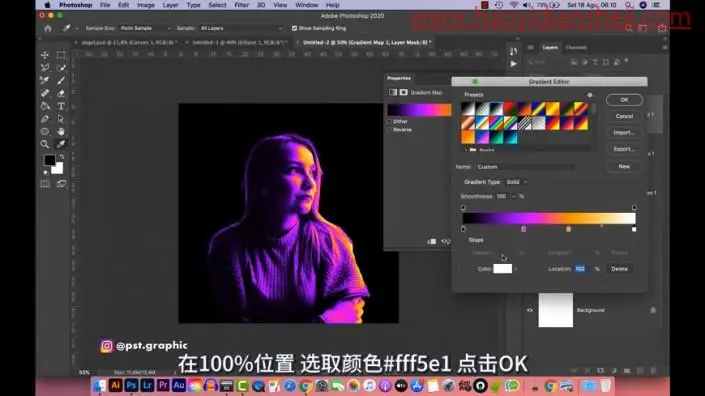This screenshot has height=396, width=705.
Task: Click the screen mode icon in toolbar
Action: (x=61, y=183)
